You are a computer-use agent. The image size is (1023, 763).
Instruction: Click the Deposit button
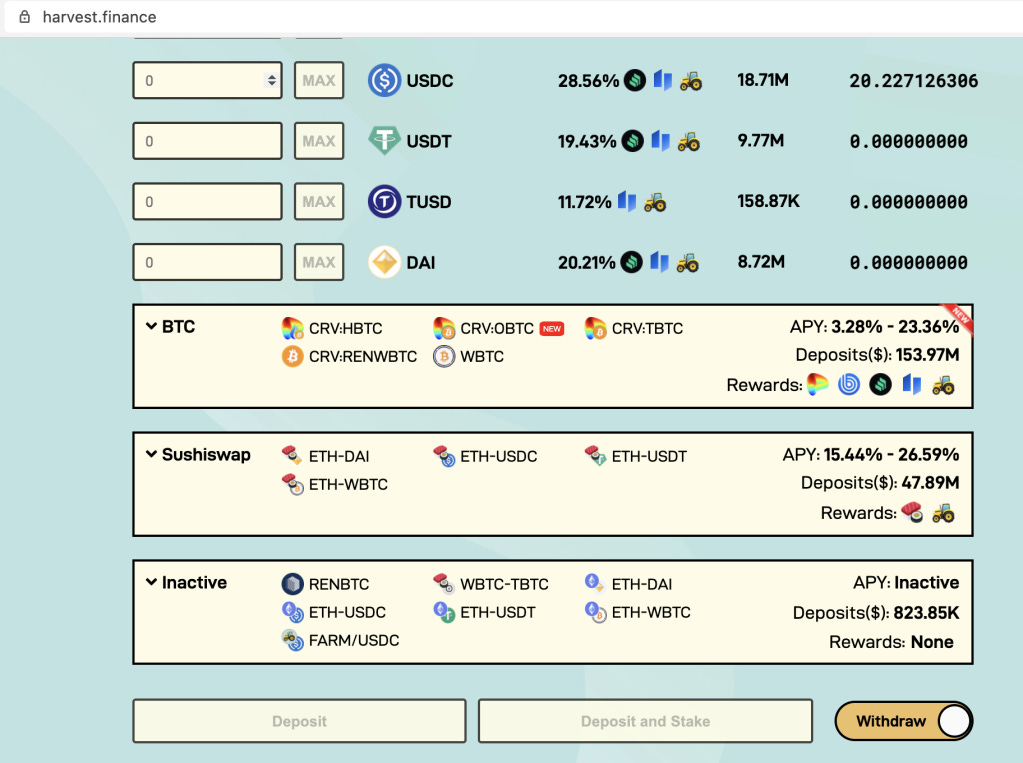pyautogui.click(x=299, y=721)
